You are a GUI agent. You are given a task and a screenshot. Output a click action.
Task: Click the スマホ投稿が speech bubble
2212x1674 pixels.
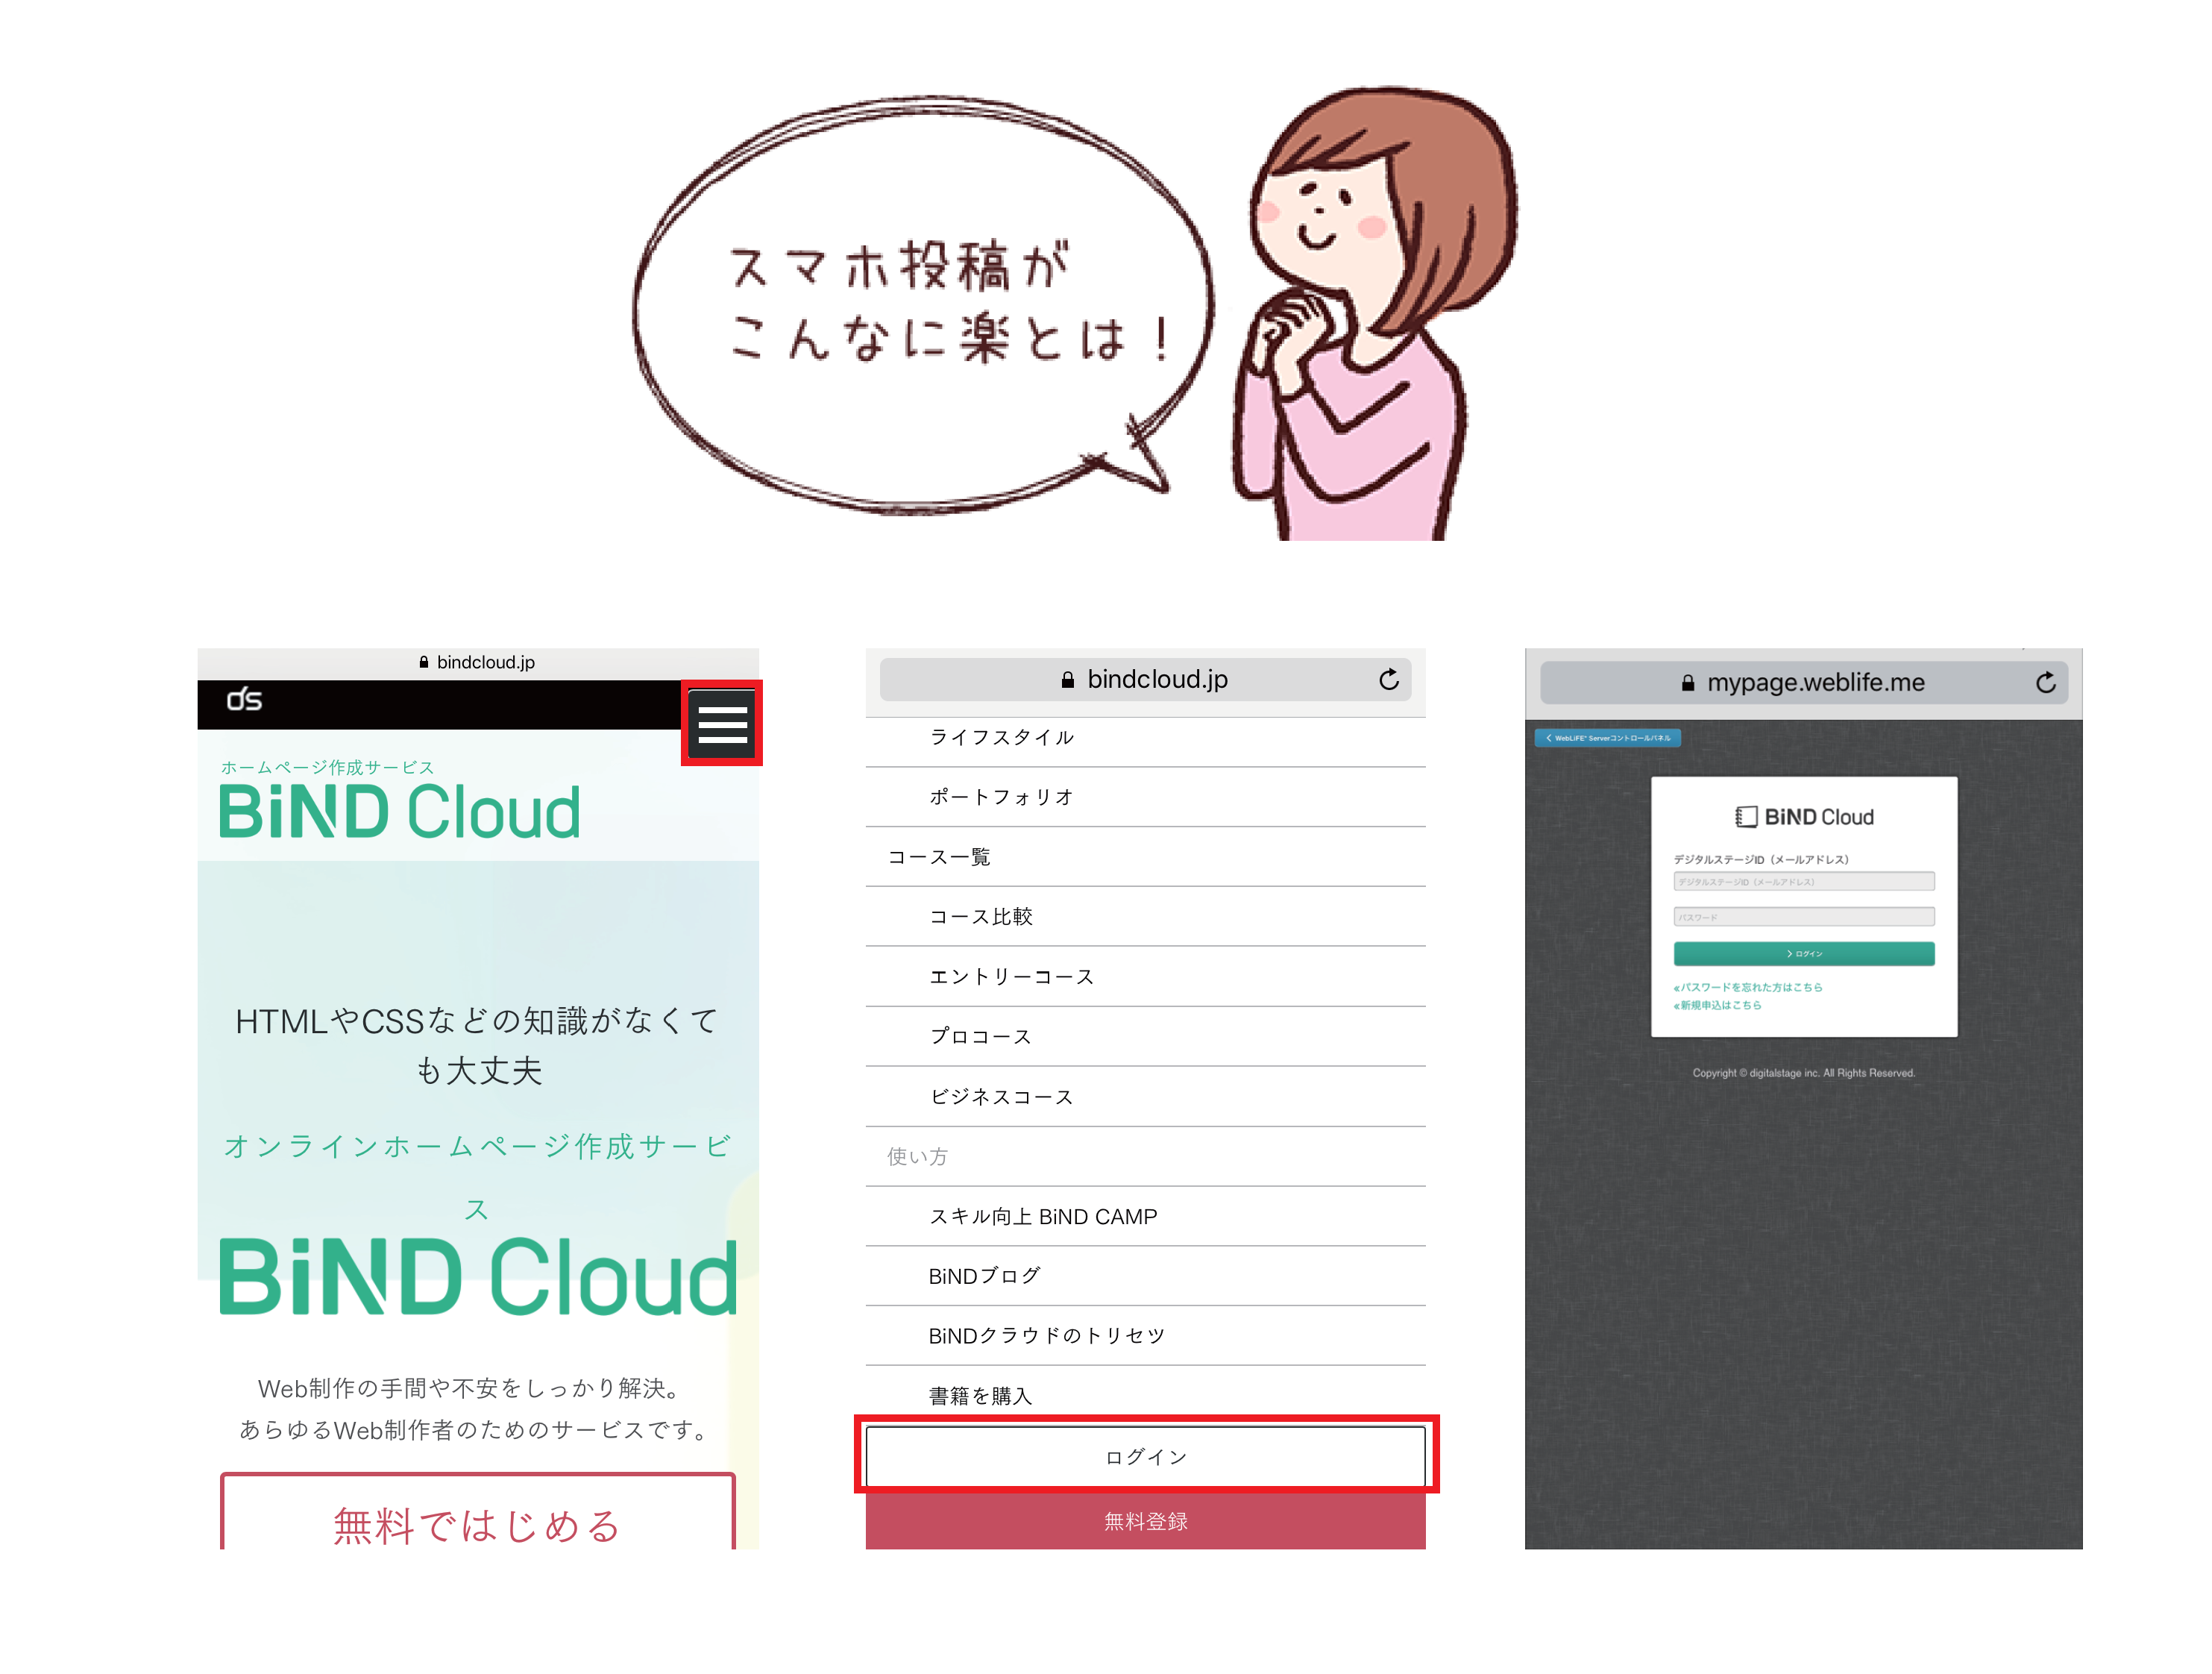[923, 305]
